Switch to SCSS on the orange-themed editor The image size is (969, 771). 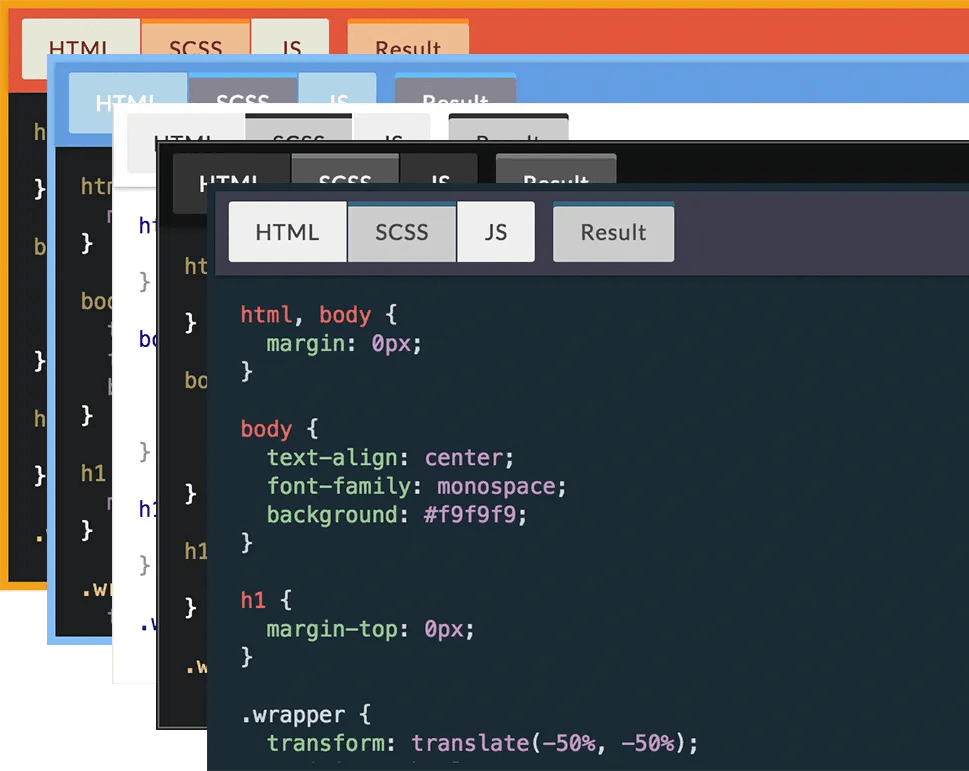click(x=196, y=47)
